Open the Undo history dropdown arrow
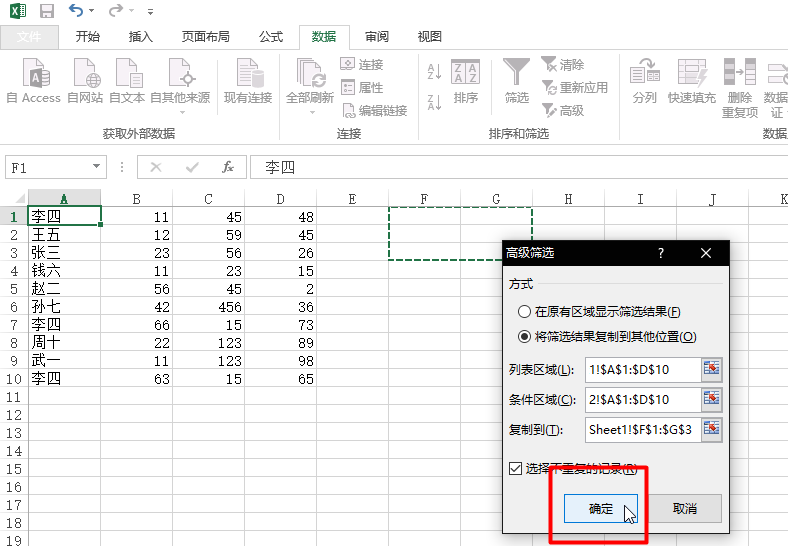 pos(91,11)
